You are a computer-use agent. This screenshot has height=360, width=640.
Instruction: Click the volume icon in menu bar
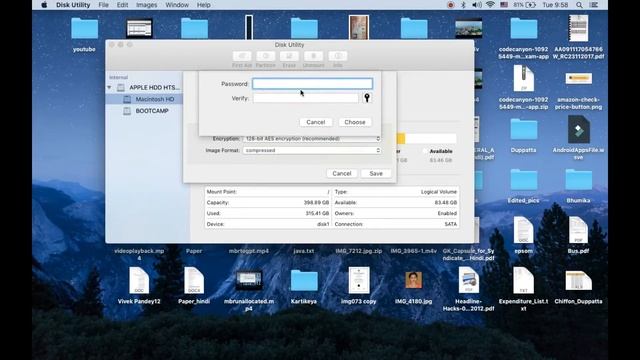476,5
